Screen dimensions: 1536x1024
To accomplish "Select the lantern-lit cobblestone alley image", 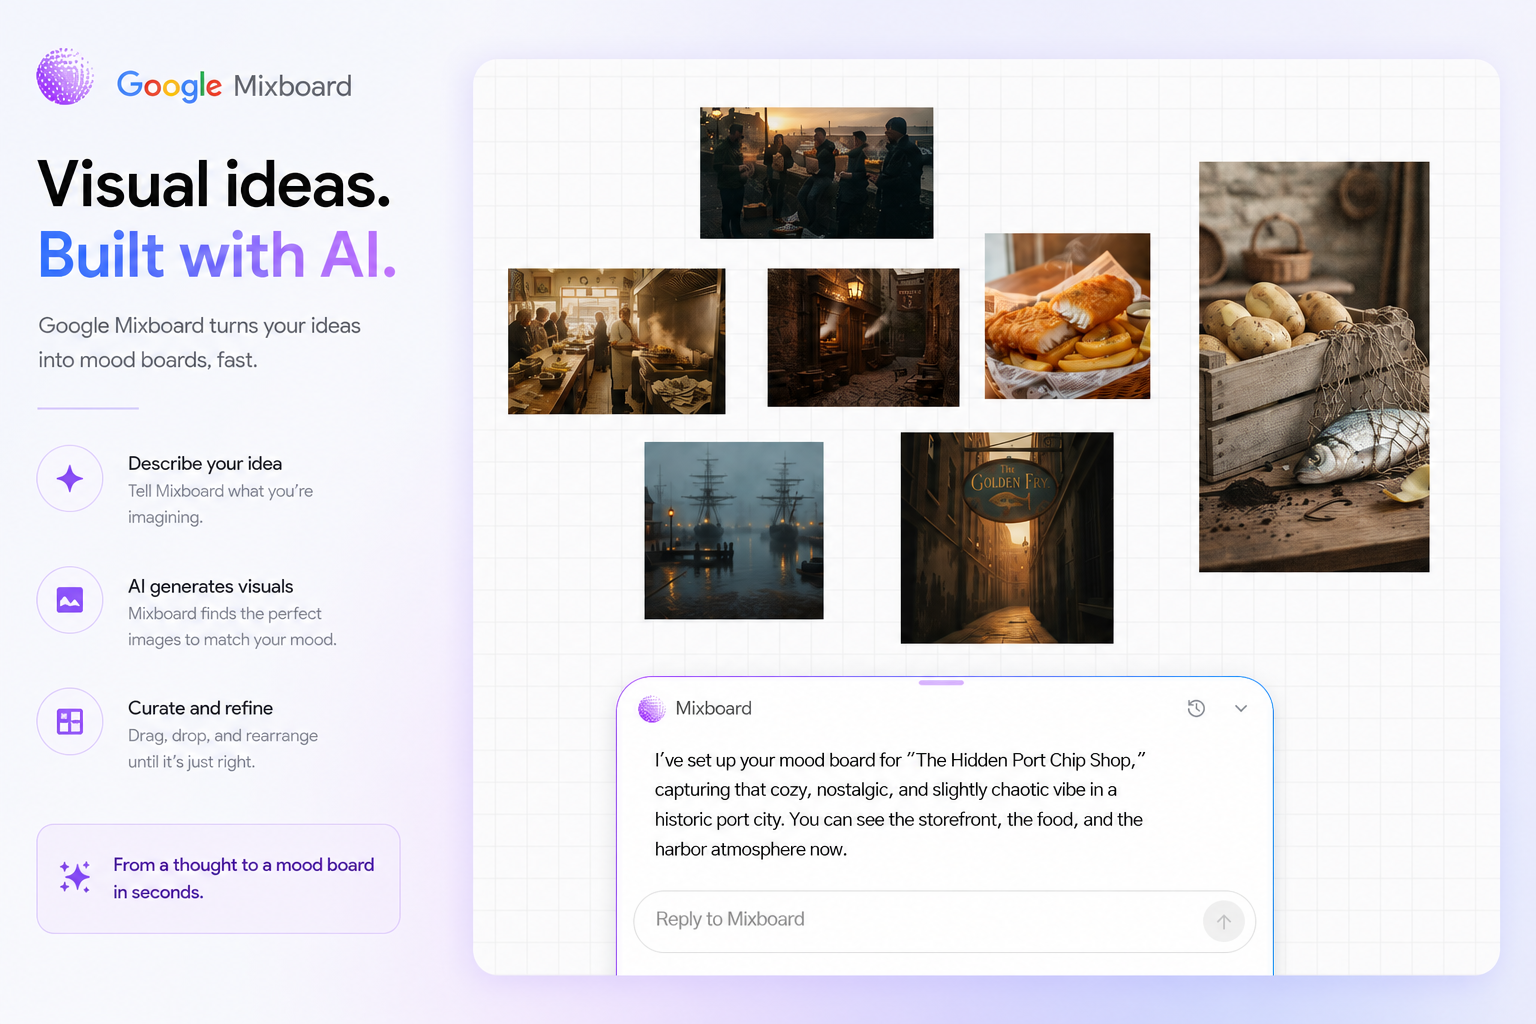I will (x=863, y=337).
